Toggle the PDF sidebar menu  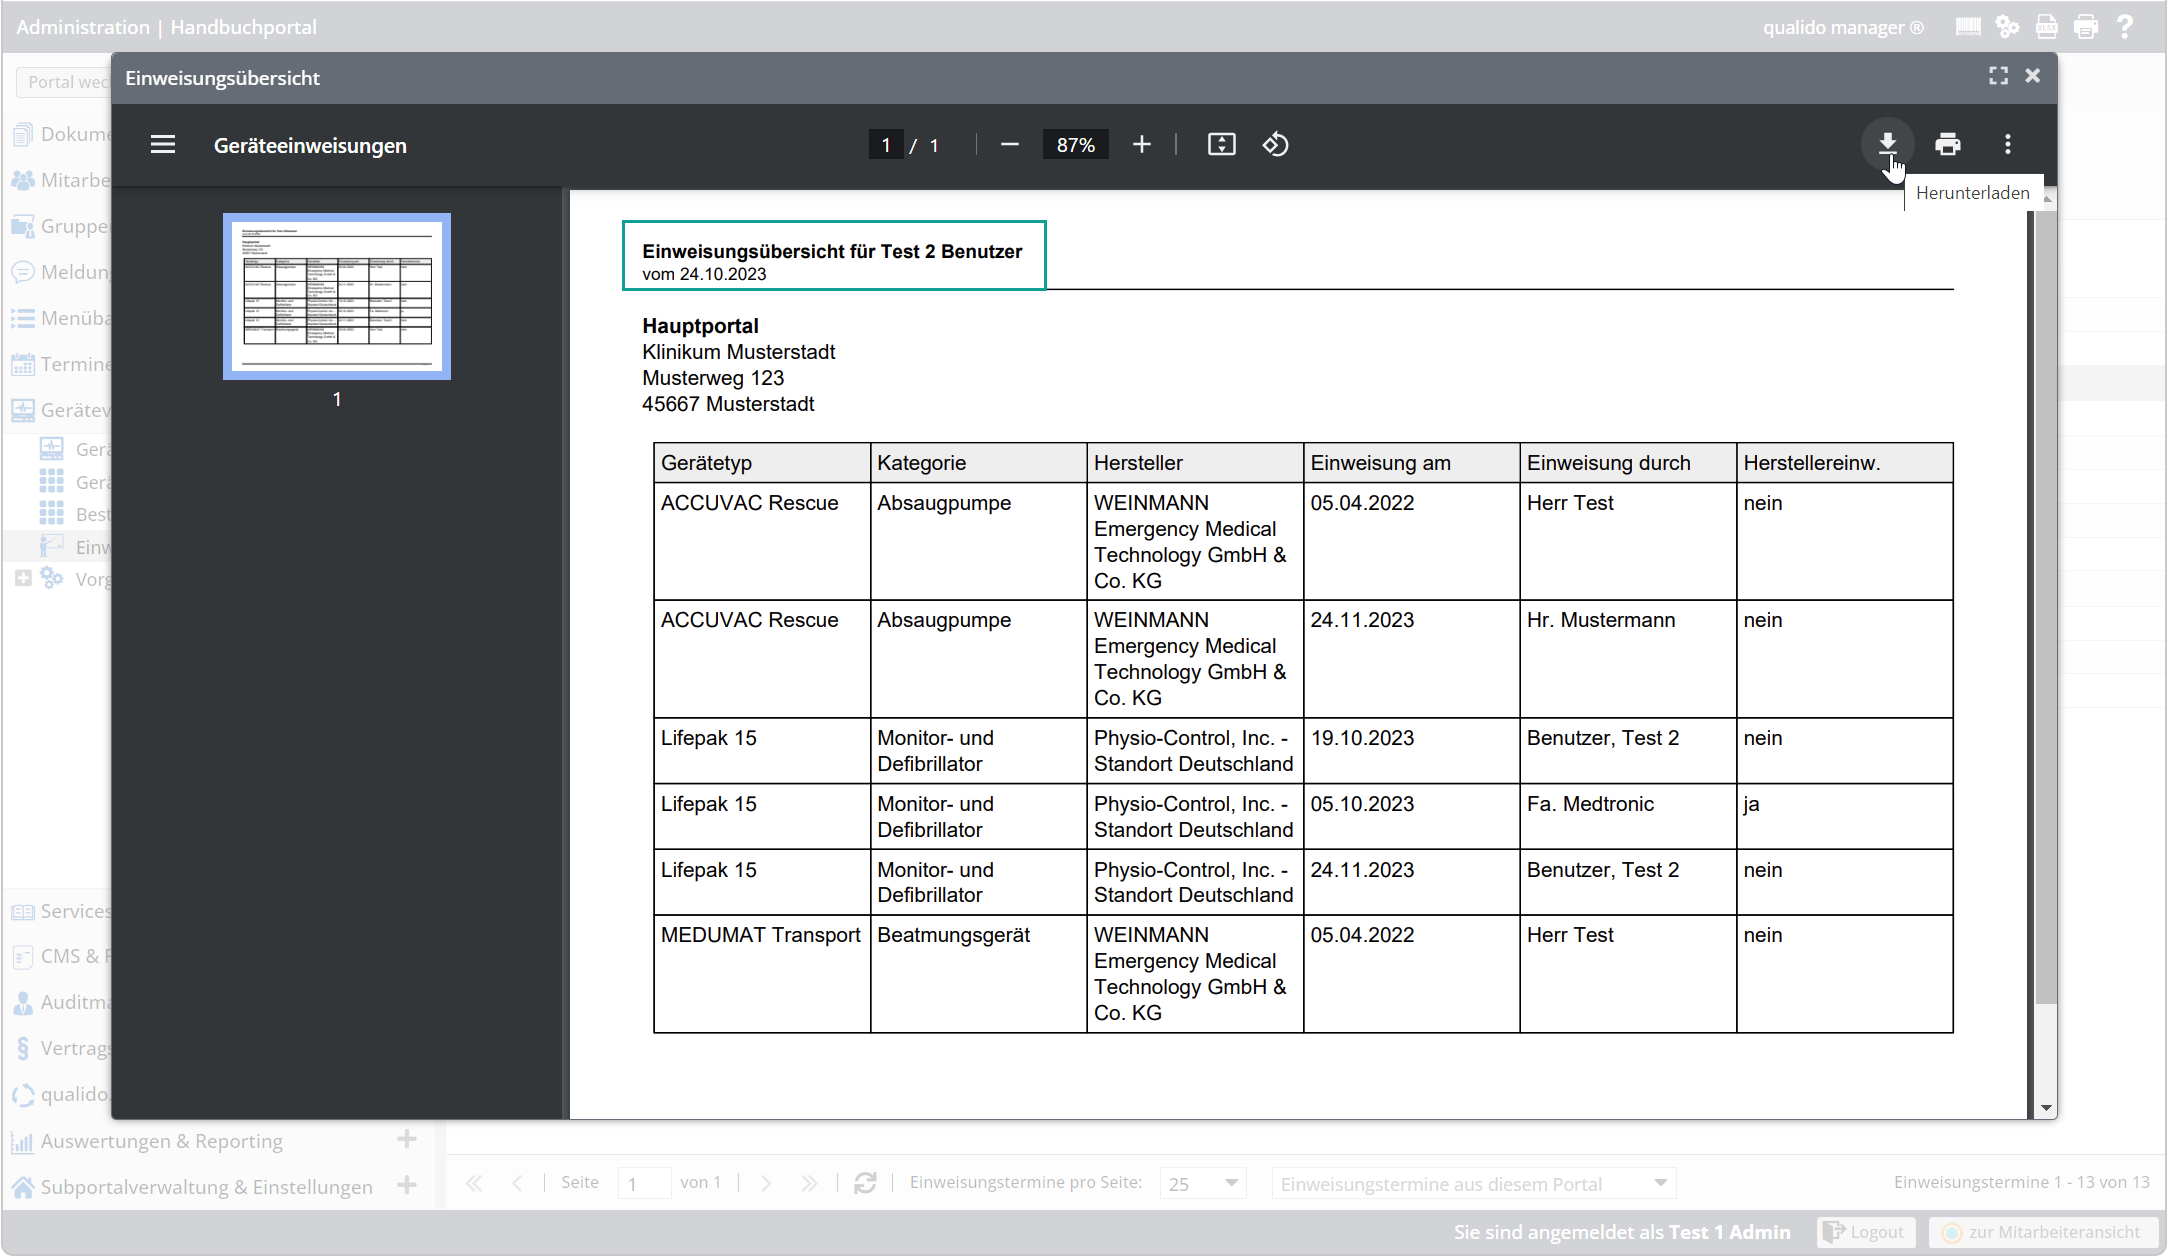163,145
